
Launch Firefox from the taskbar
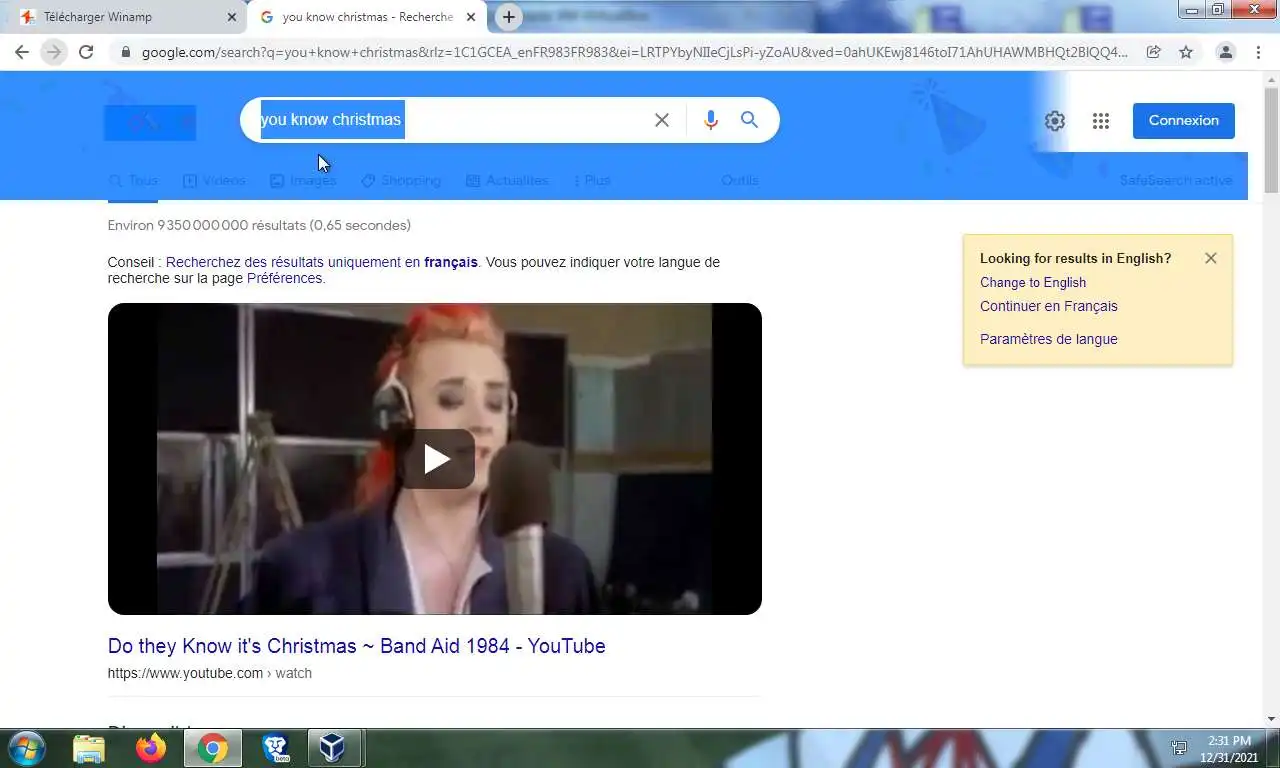pyautogui.click(x=151, y=748)
